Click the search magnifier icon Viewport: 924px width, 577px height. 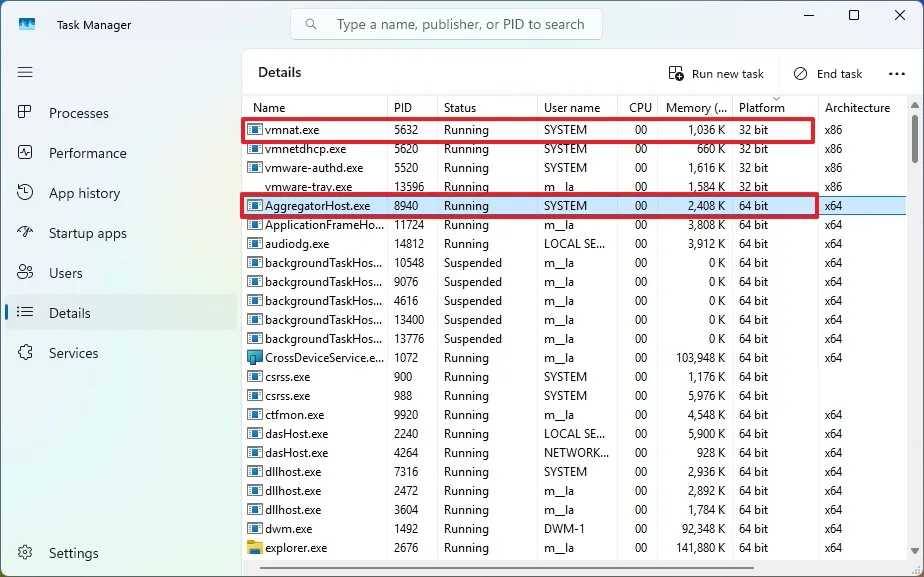click(x=310, y=23)
